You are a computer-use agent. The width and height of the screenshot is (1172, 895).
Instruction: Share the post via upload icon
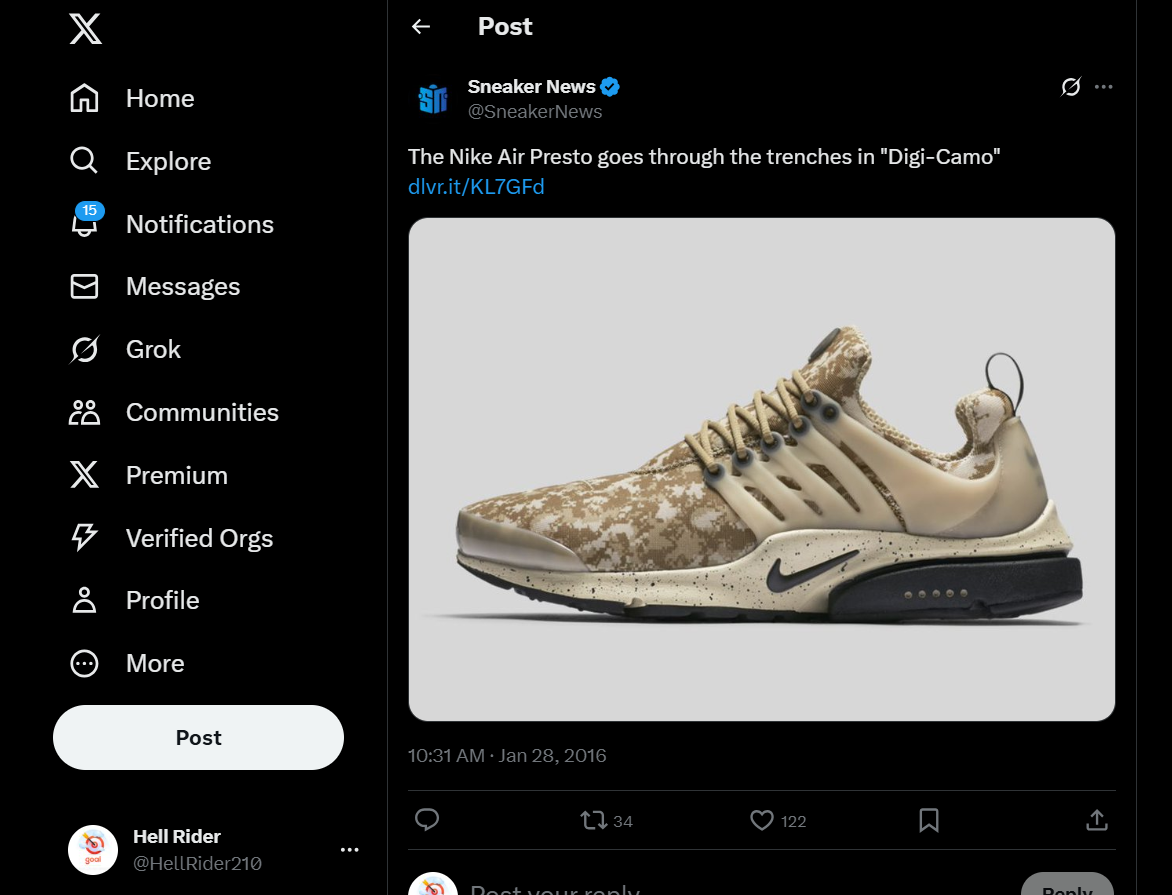1096,820
